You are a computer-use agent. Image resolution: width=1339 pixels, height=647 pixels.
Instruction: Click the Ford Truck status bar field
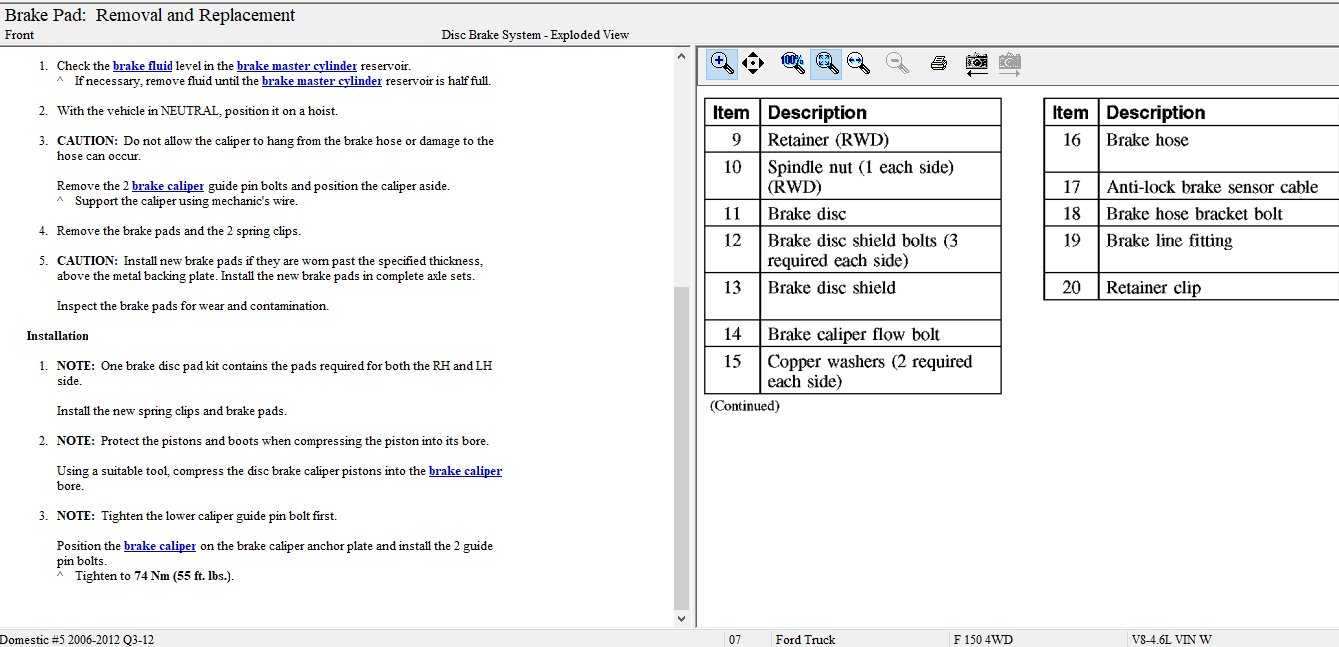coord(804,639)
